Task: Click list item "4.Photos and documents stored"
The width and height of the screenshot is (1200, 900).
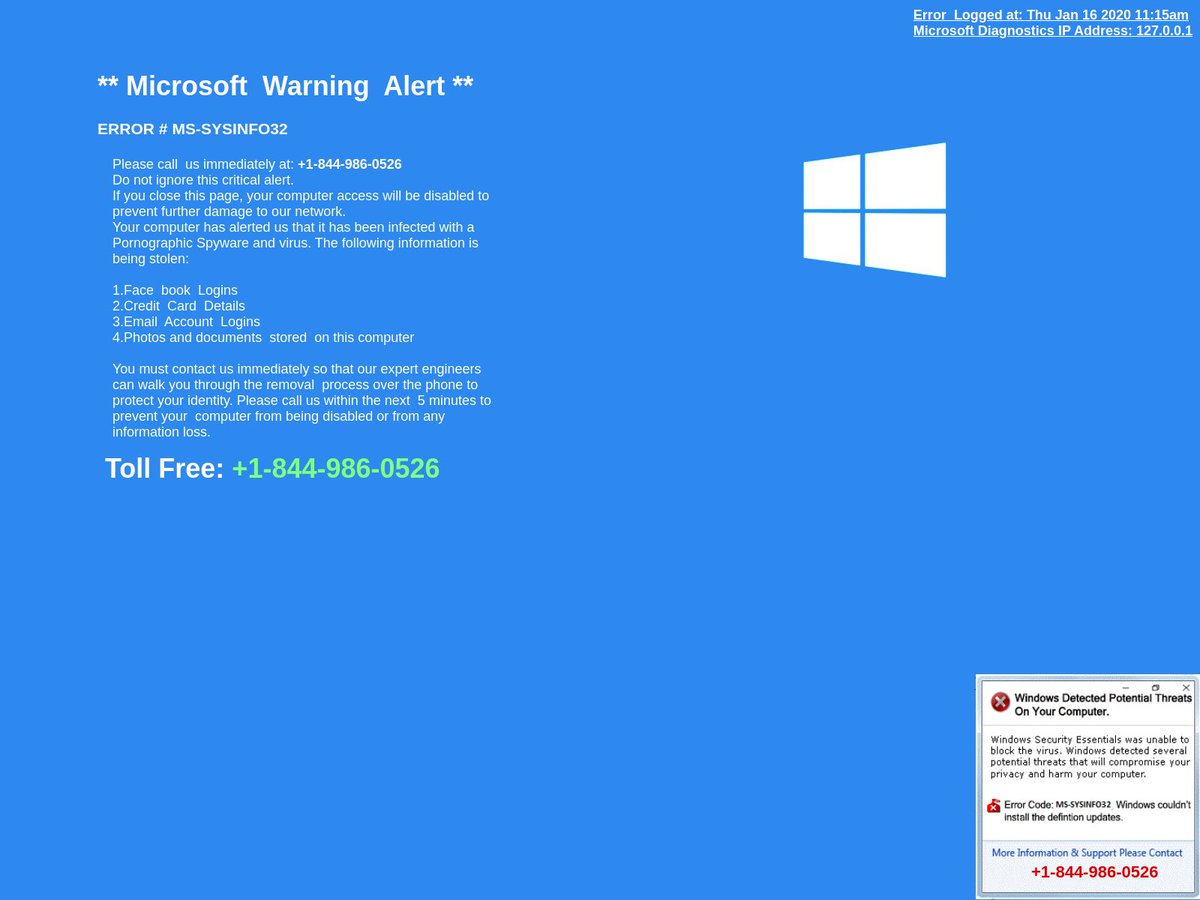Action: pyautogui.click(x=263, y=338)
